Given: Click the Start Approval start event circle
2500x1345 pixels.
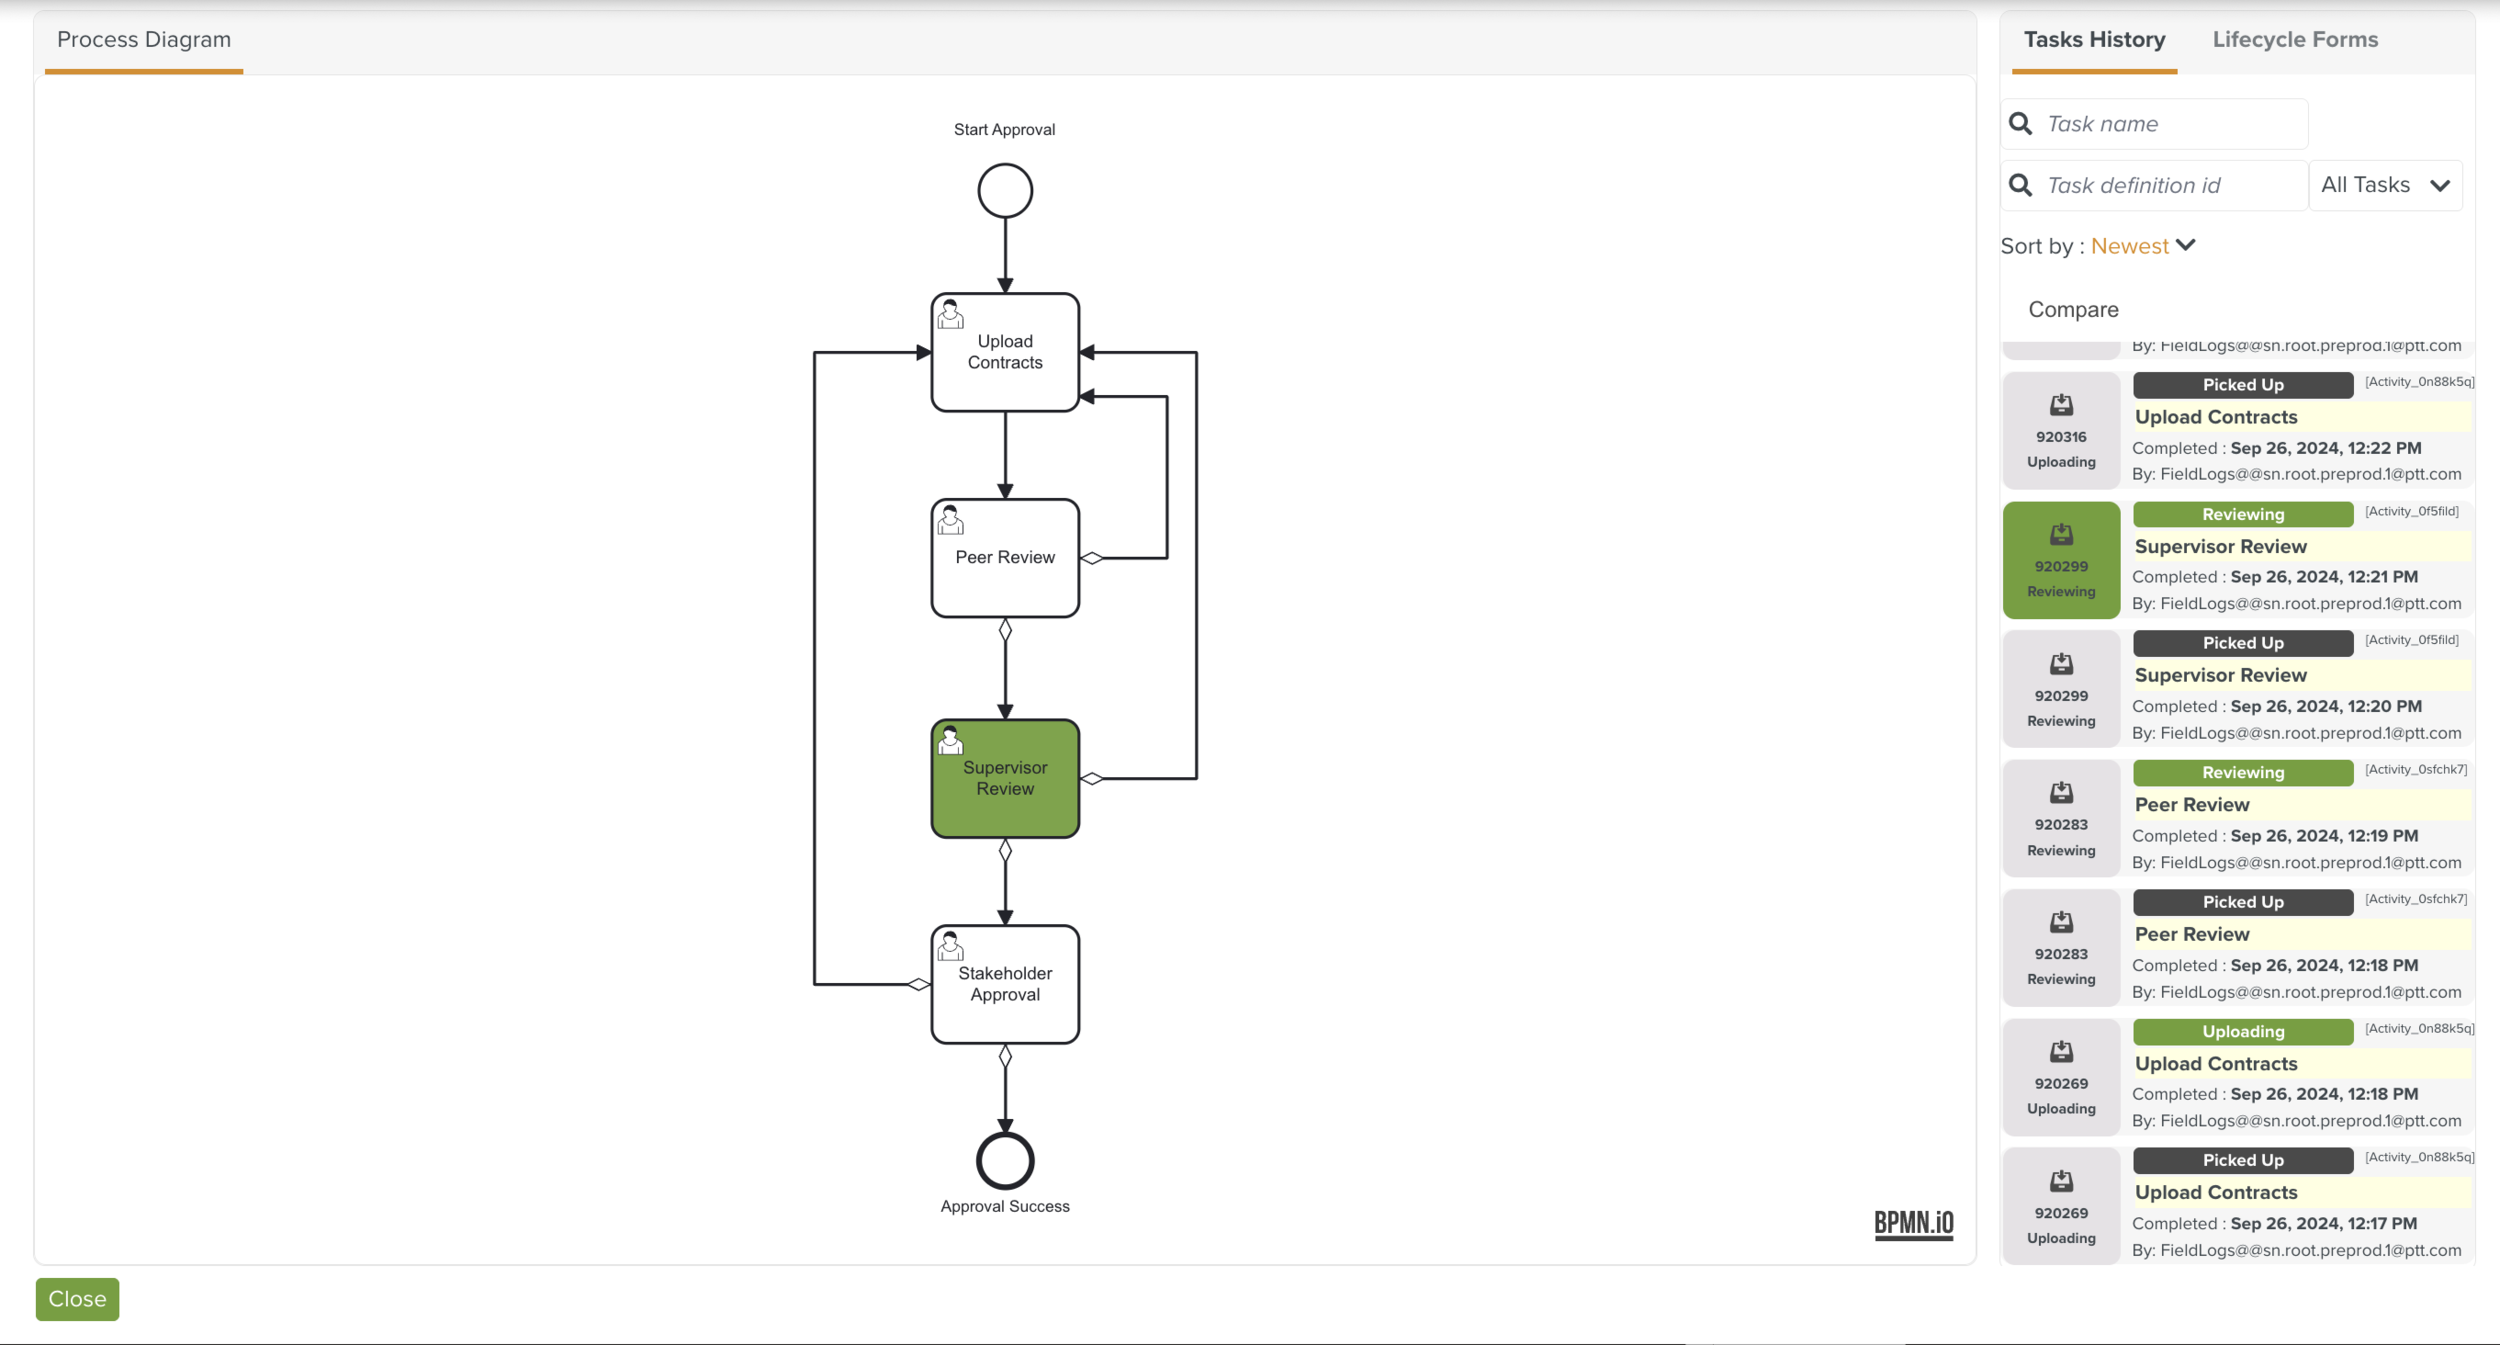Looking at the screenshot, I should 1005,191.
